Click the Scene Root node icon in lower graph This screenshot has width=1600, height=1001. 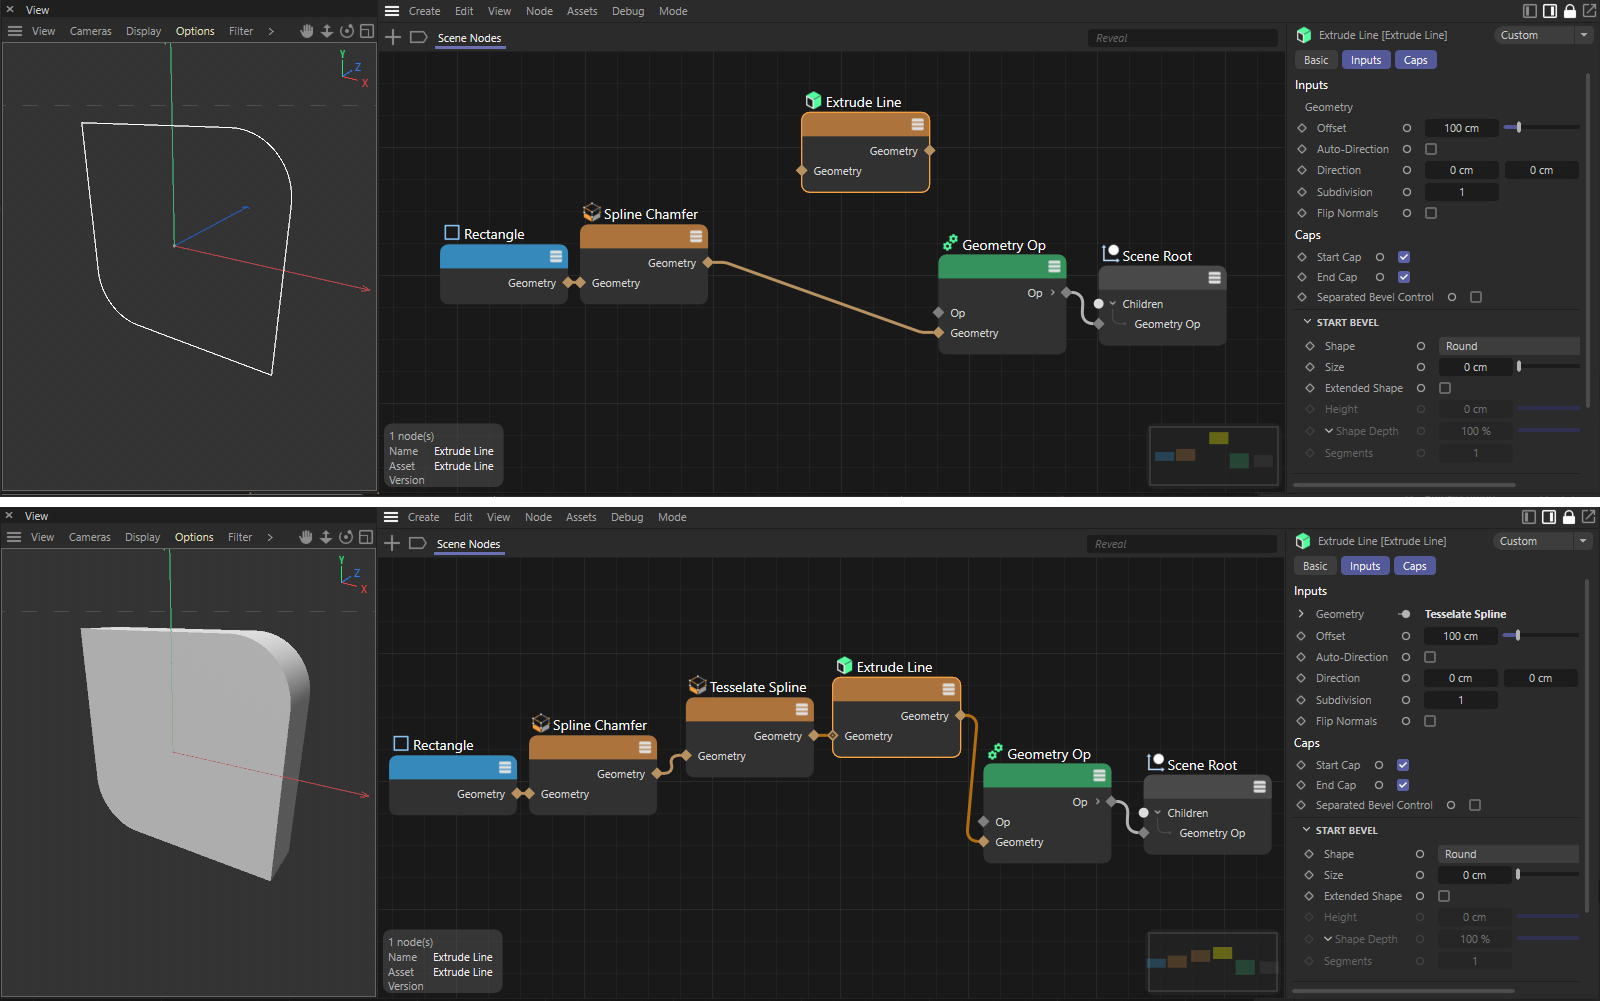(x=1155, y=762)
